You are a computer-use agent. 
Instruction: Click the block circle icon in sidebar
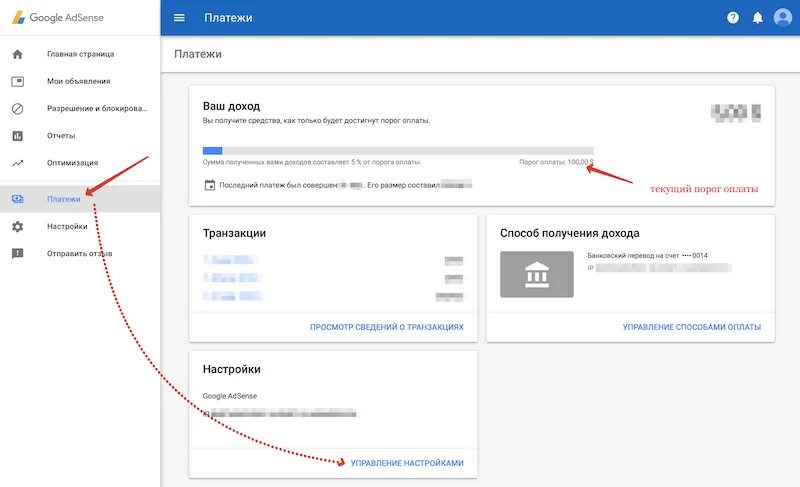(x=17, y=109)
